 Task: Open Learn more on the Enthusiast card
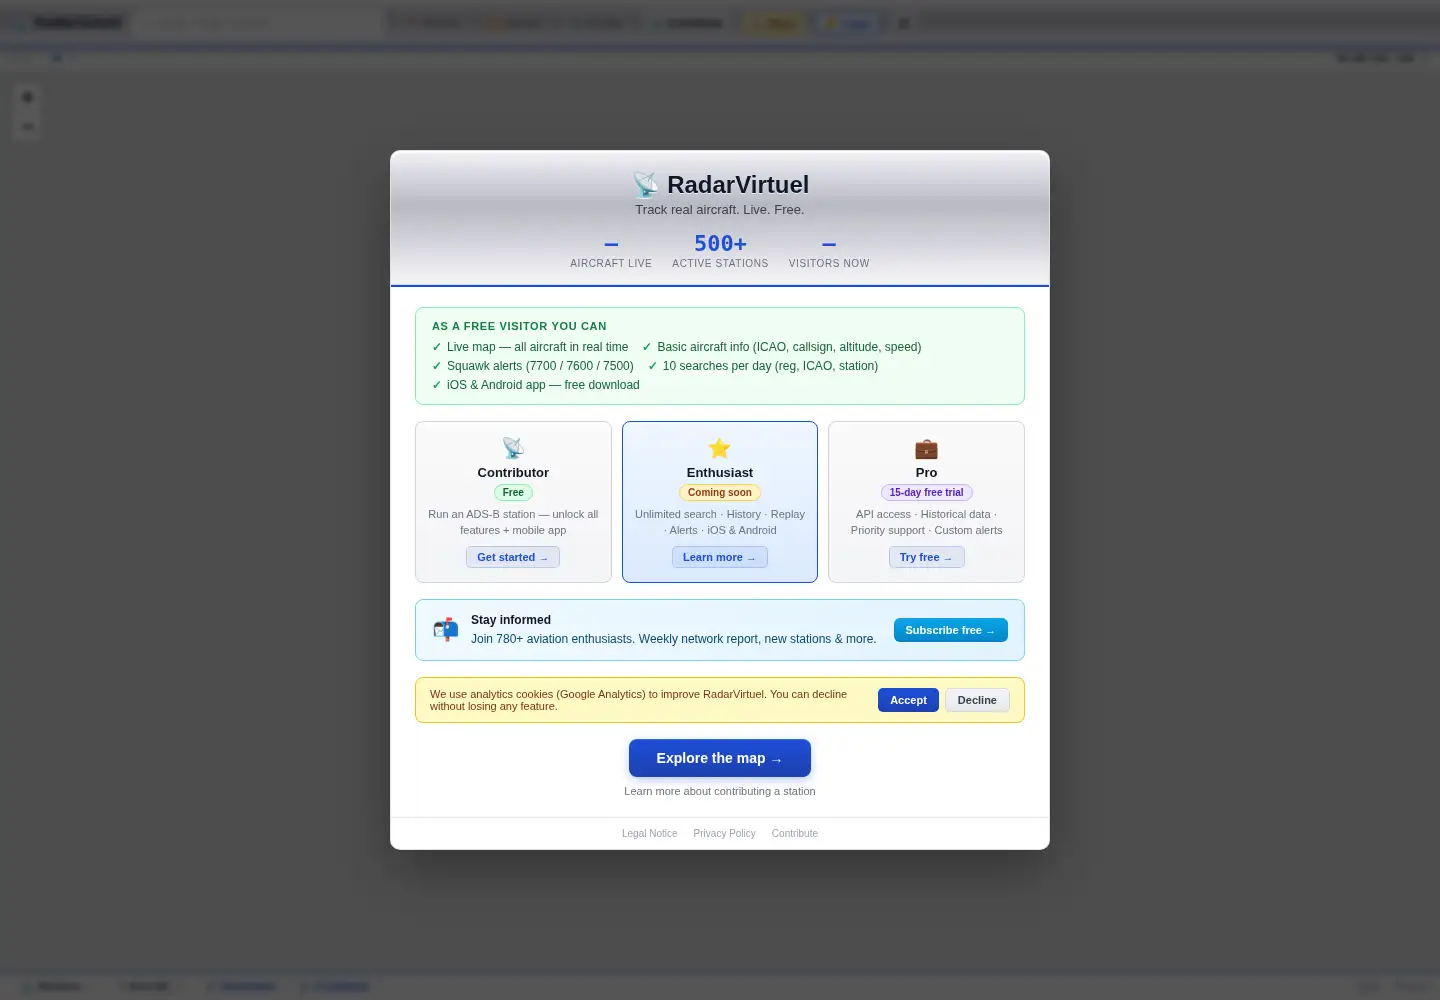tap(720, 557)
